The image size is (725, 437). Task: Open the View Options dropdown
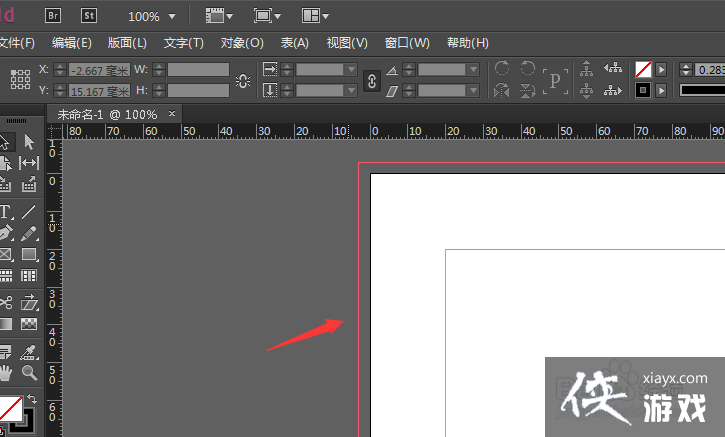[x=219, y=16]
